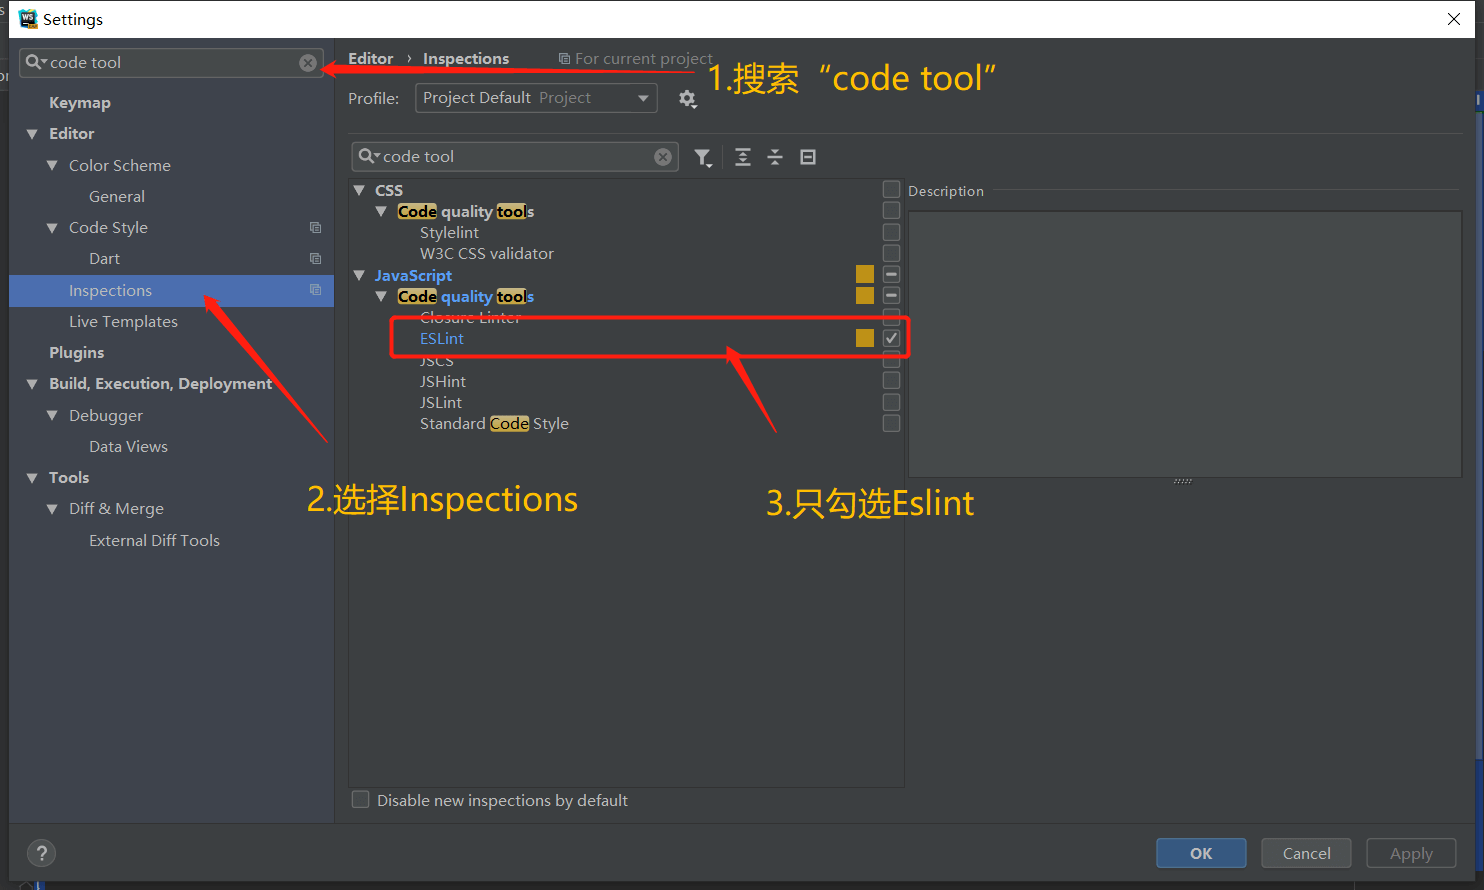The width and height of the screenshot is (1484, 890).
Task: Collapse the Build, Execution, Deployment section
Action: (32, 384)
